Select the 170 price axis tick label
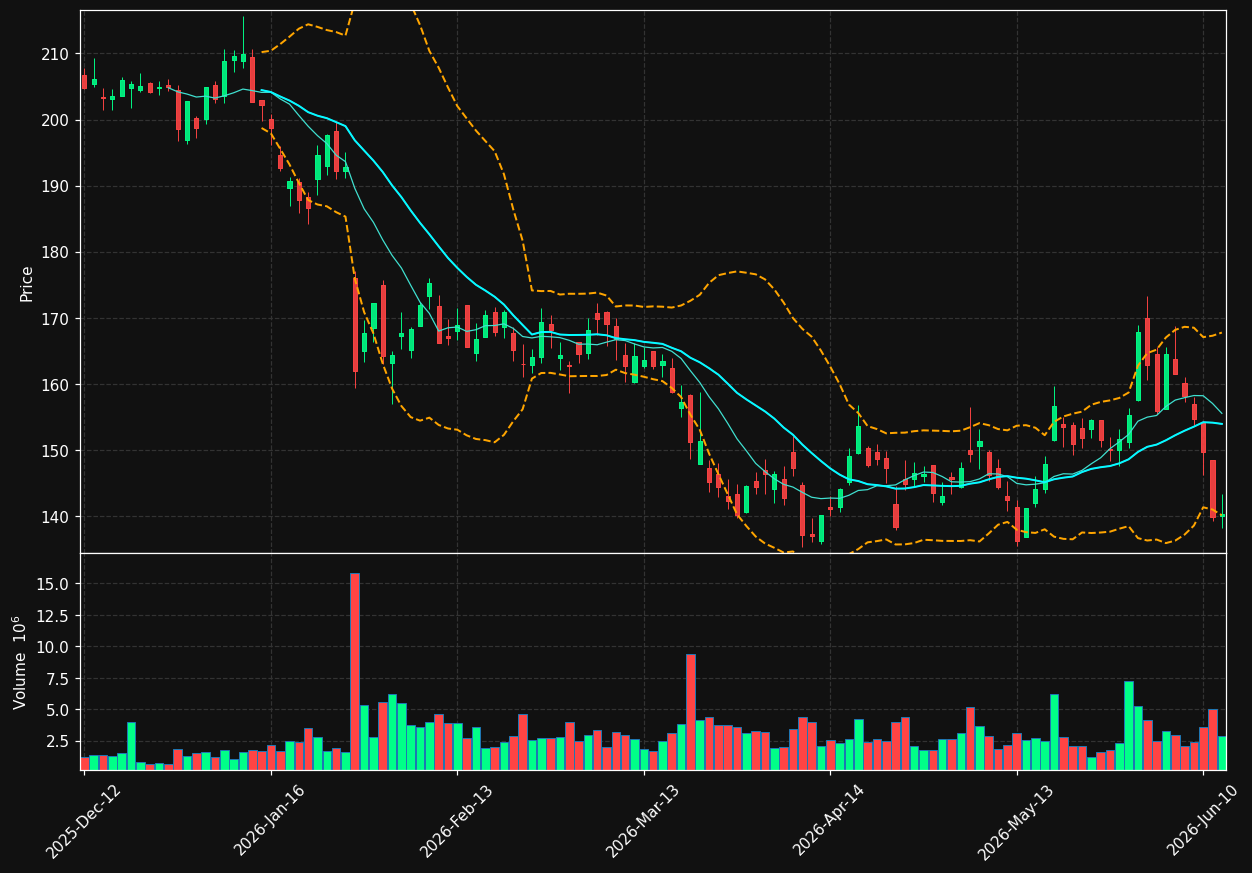The height and width of the screenshot is (873, 1252). [56, 319]
